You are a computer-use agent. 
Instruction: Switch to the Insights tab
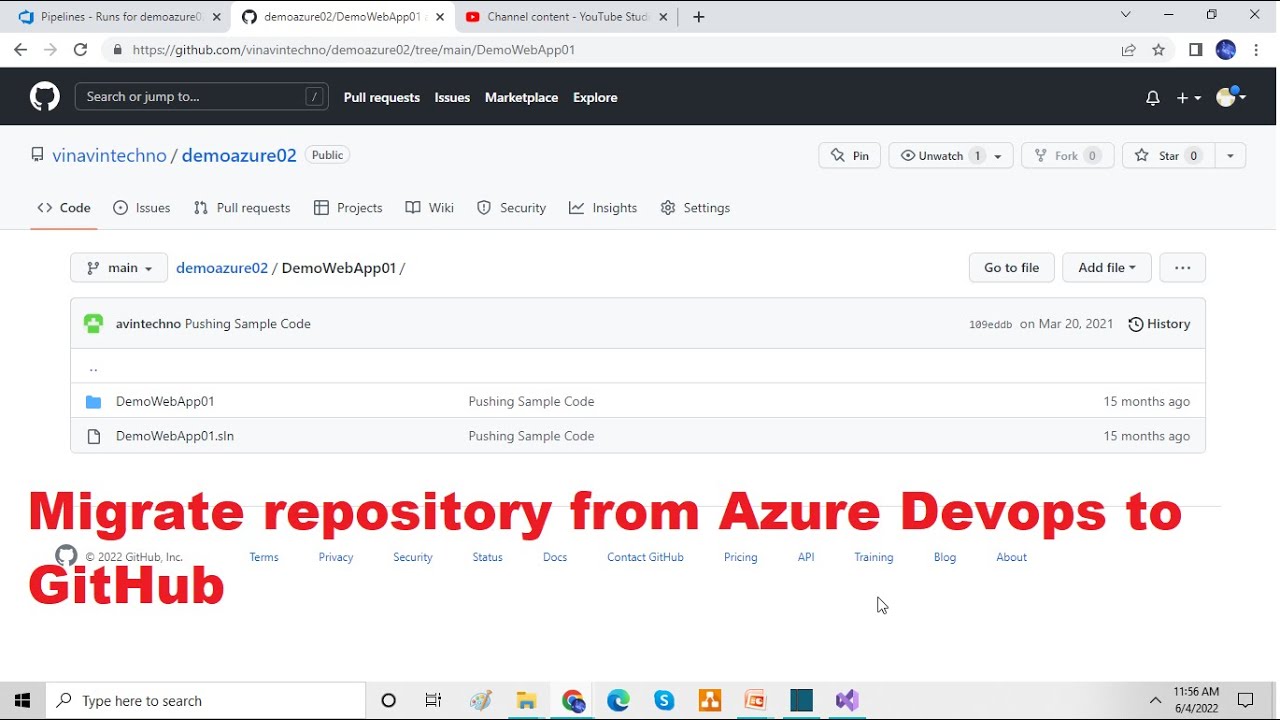click(x=603, y=208)
